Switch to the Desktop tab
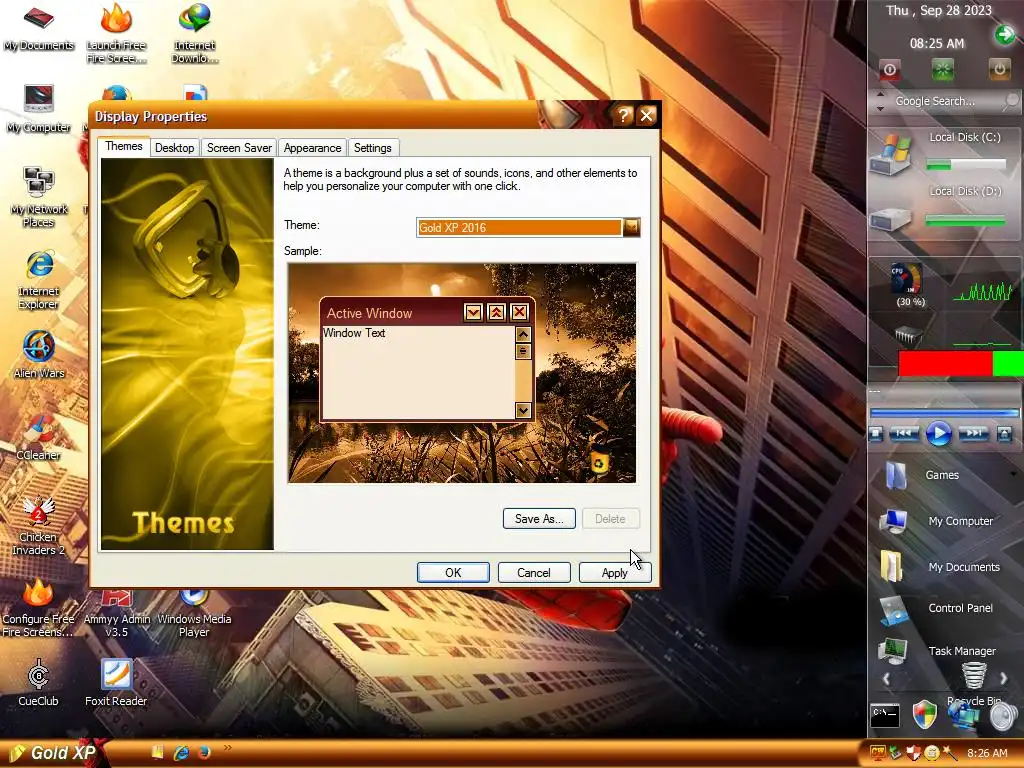Screen dimensions: 1024x768 pyautogui.click(x=174, y=148)
